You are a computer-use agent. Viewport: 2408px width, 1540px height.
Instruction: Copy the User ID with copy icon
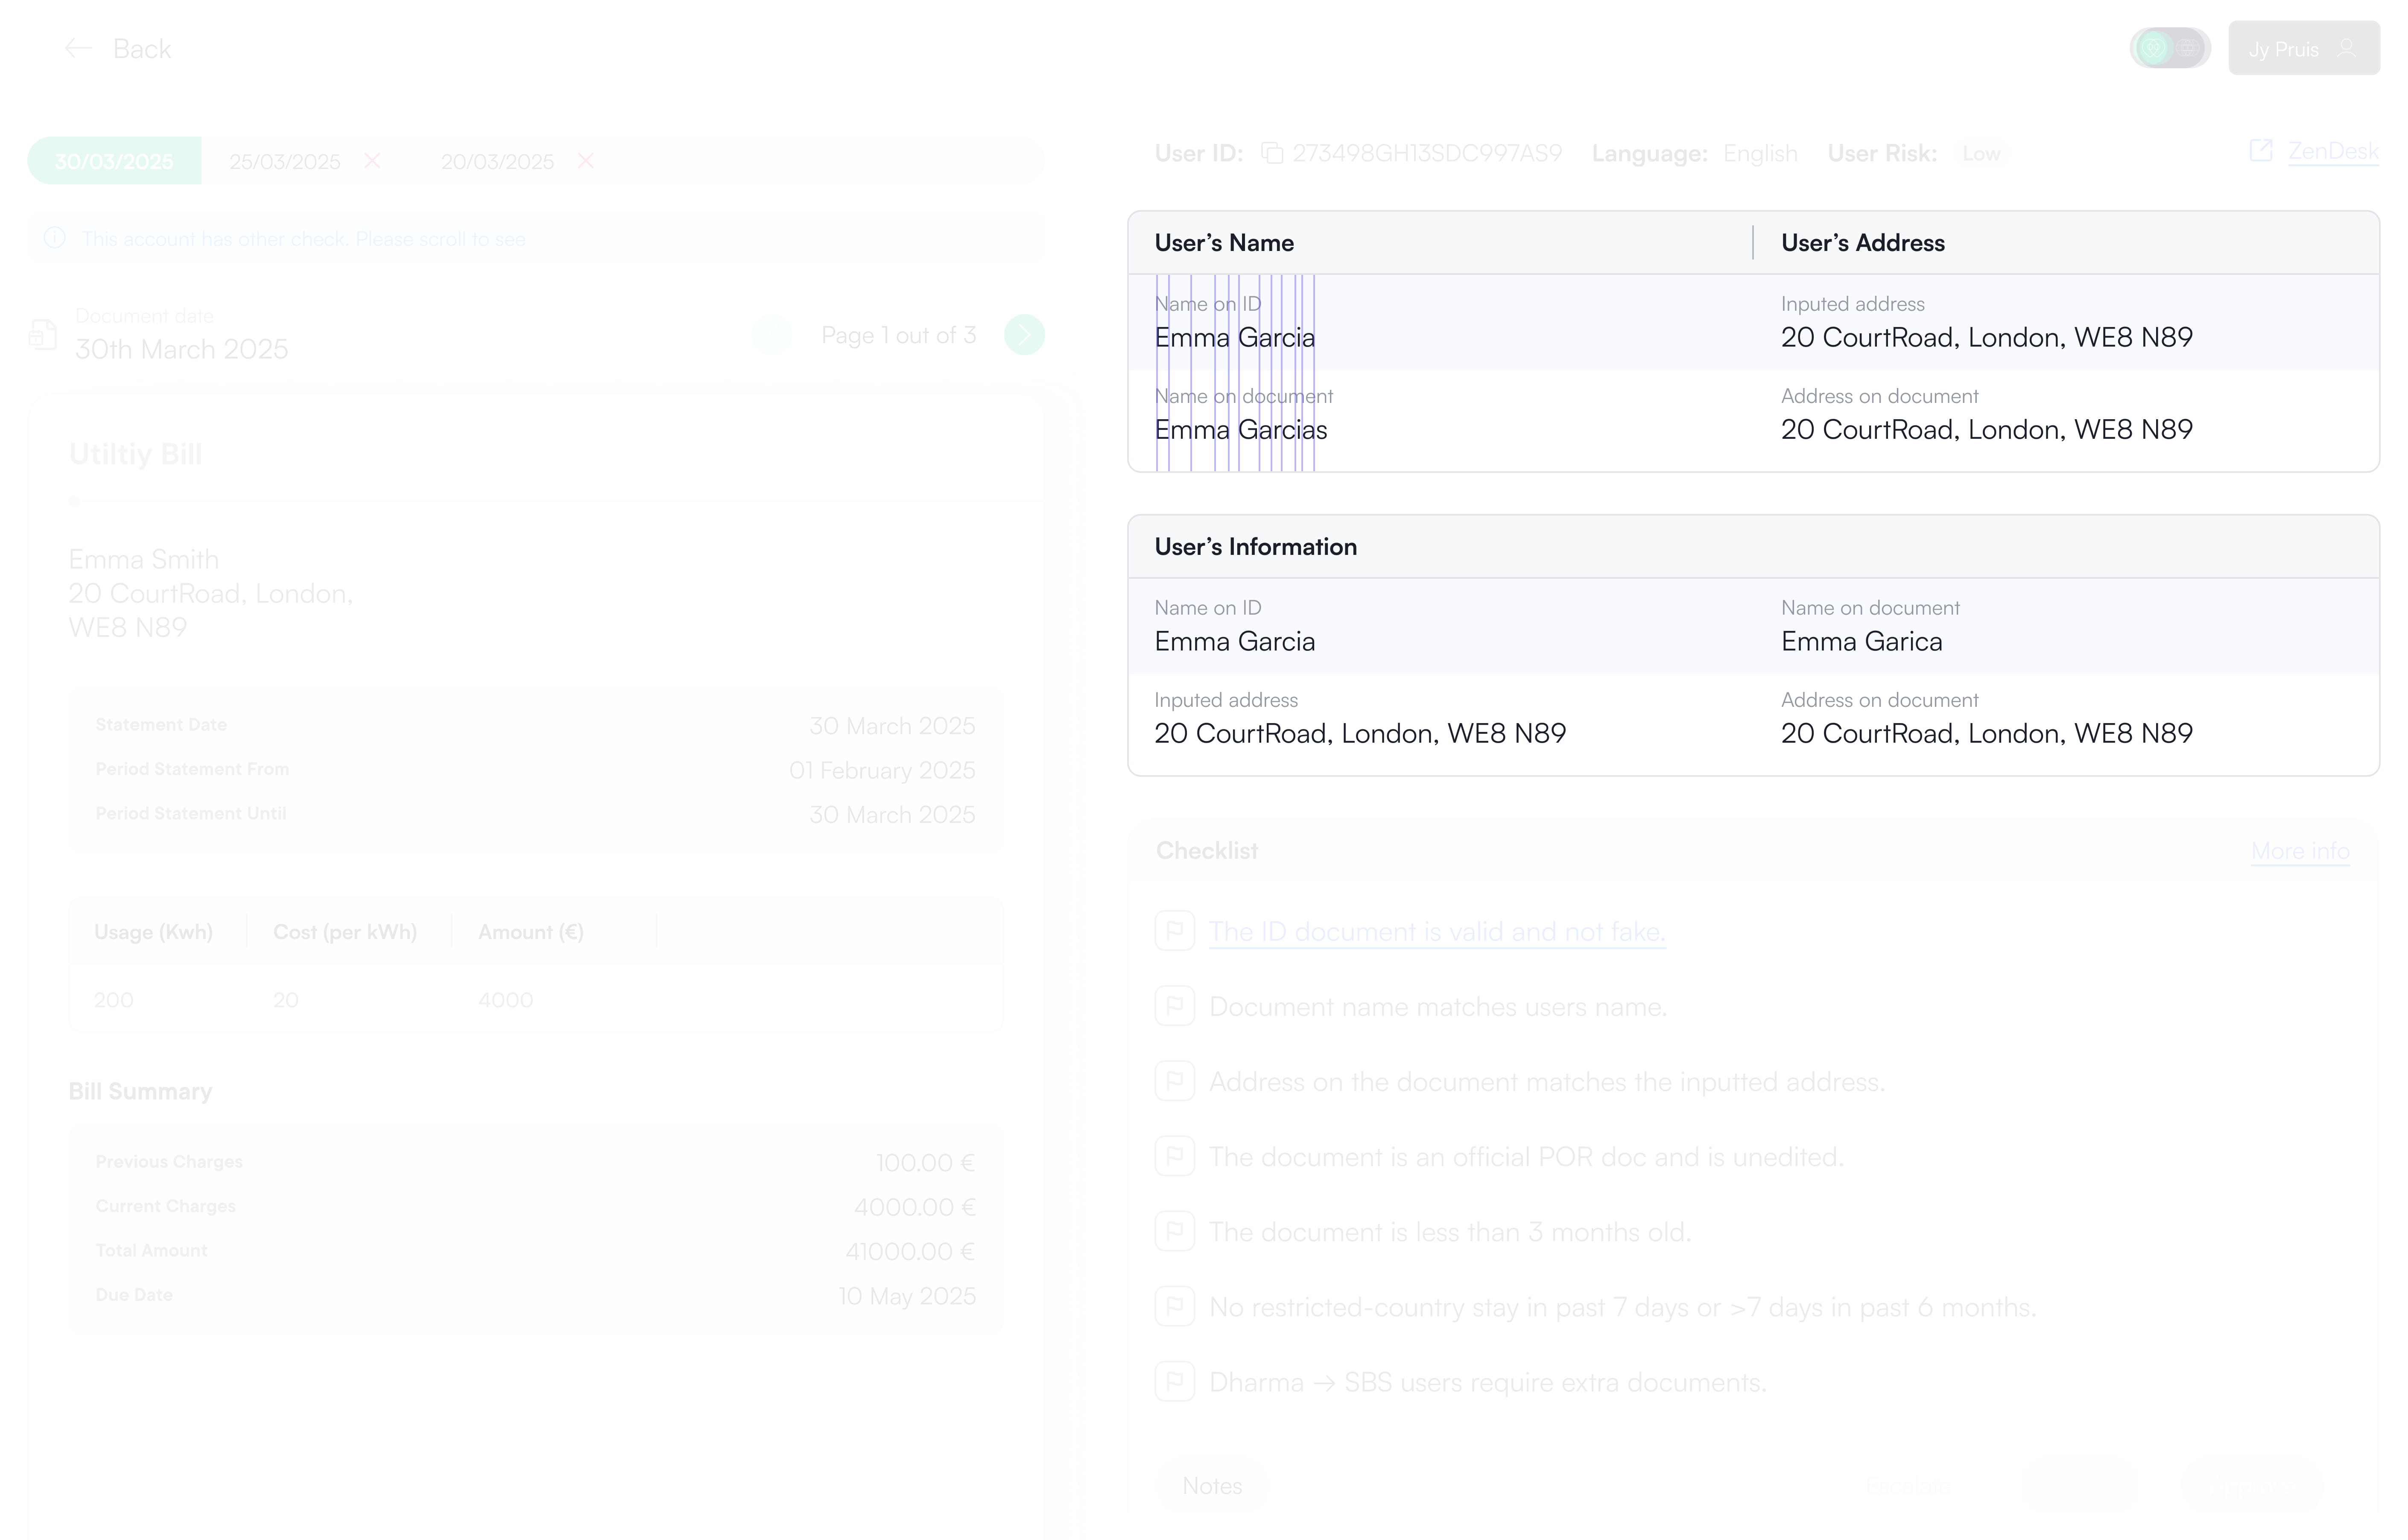click(1271, 153)
